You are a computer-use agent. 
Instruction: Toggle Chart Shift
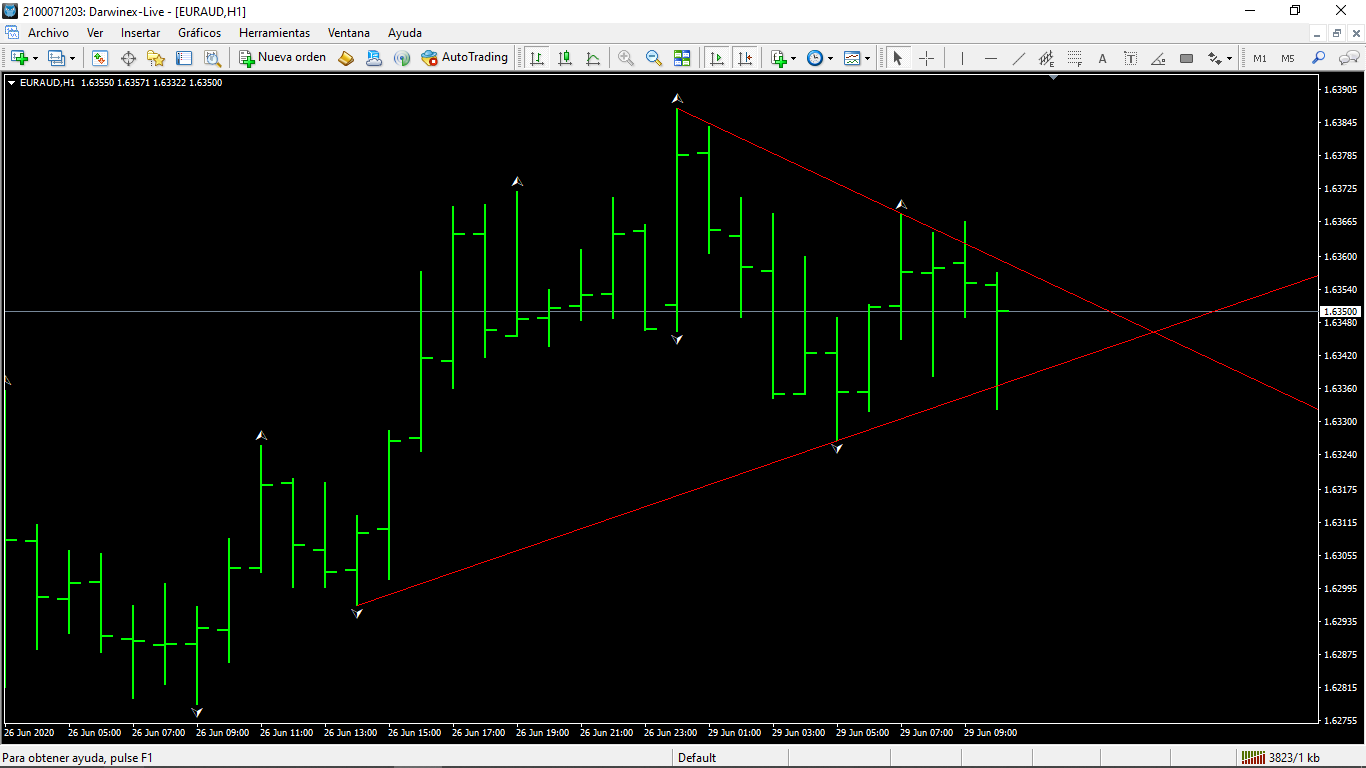click(x=745, y=58)
